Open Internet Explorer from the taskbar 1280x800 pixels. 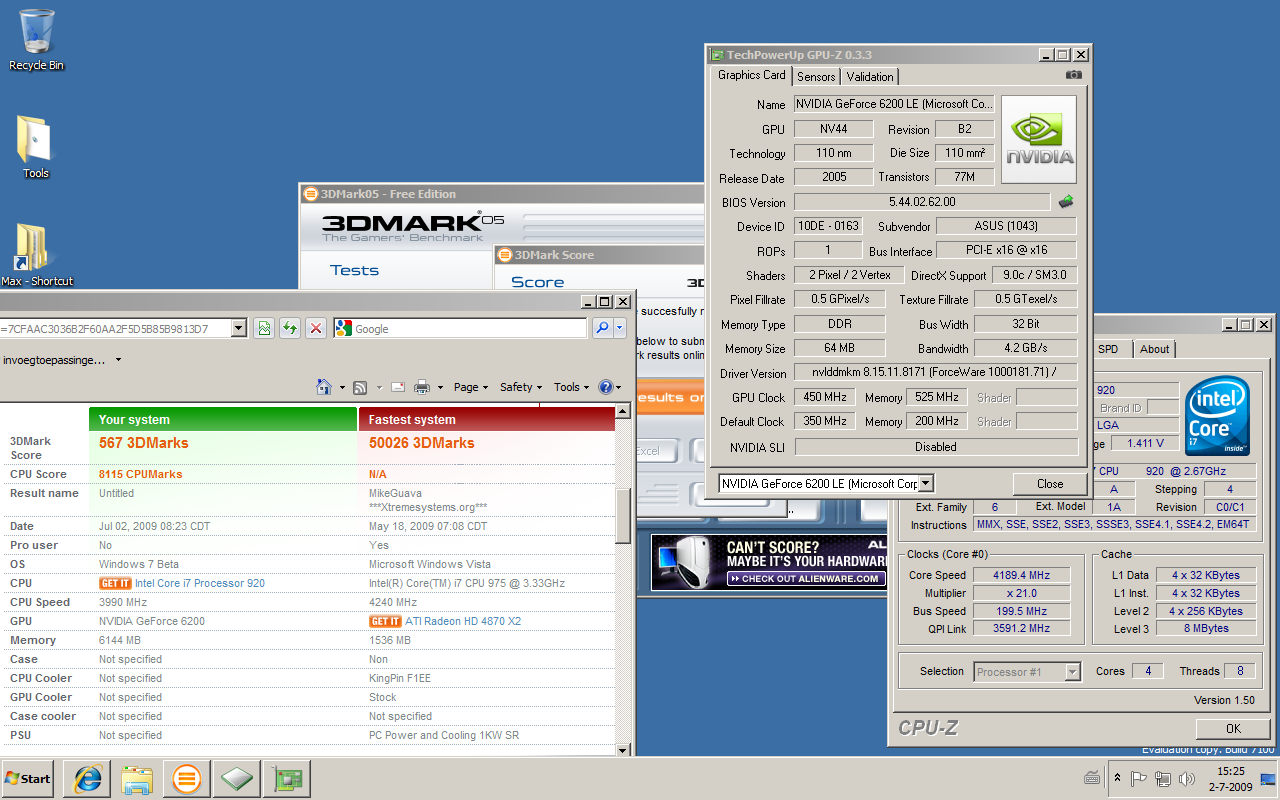point(87,779)
